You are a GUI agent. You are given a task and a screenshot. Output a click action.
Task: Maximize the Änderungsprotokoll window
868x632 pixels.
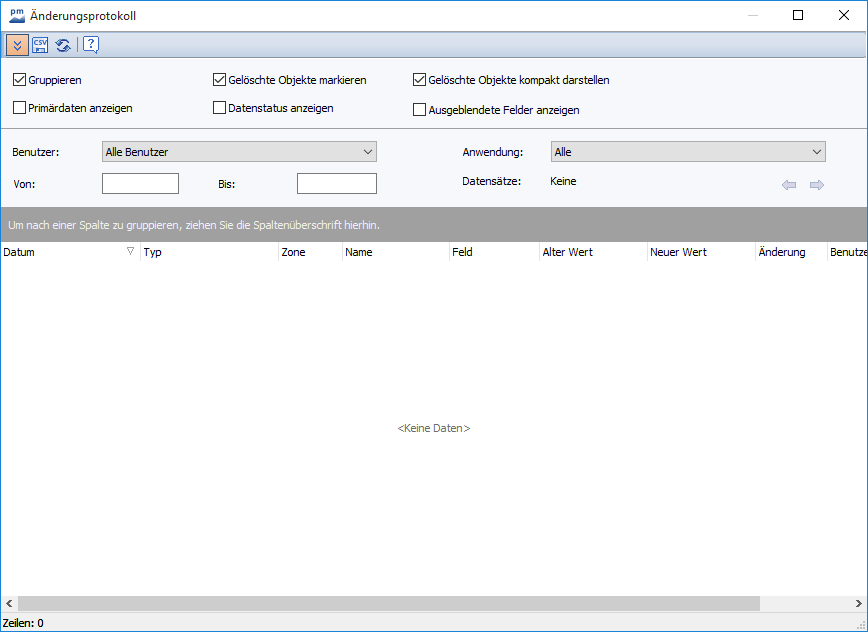(x=798, y=15)
